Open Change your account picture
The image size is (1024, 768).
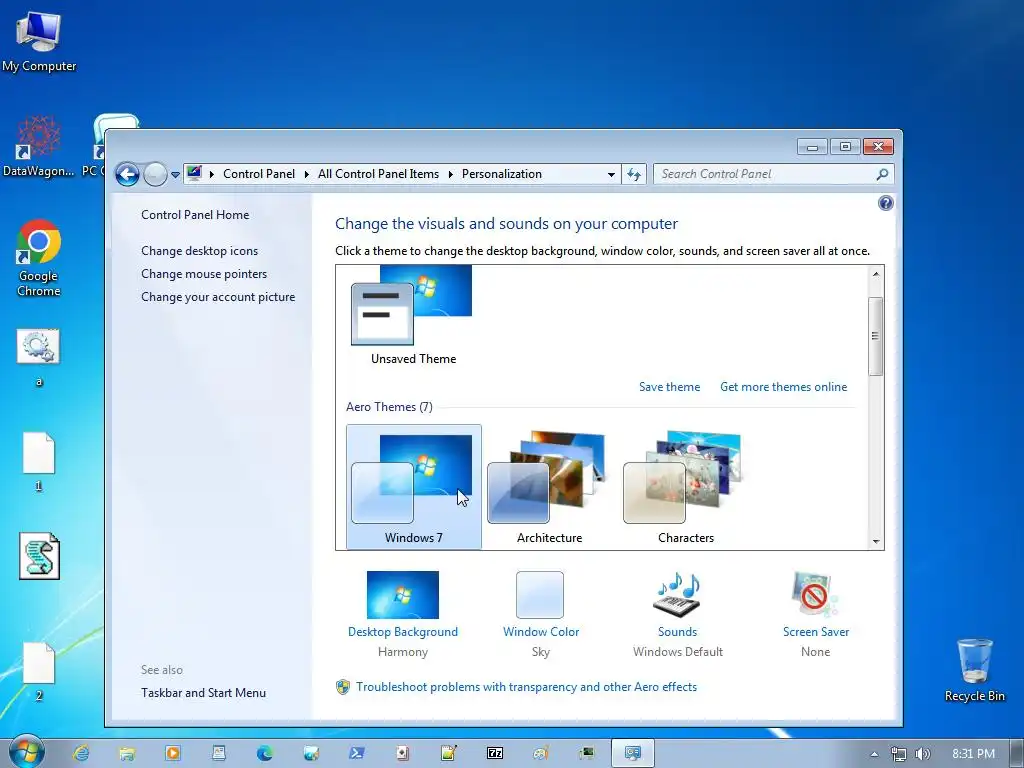pos(218,296)
